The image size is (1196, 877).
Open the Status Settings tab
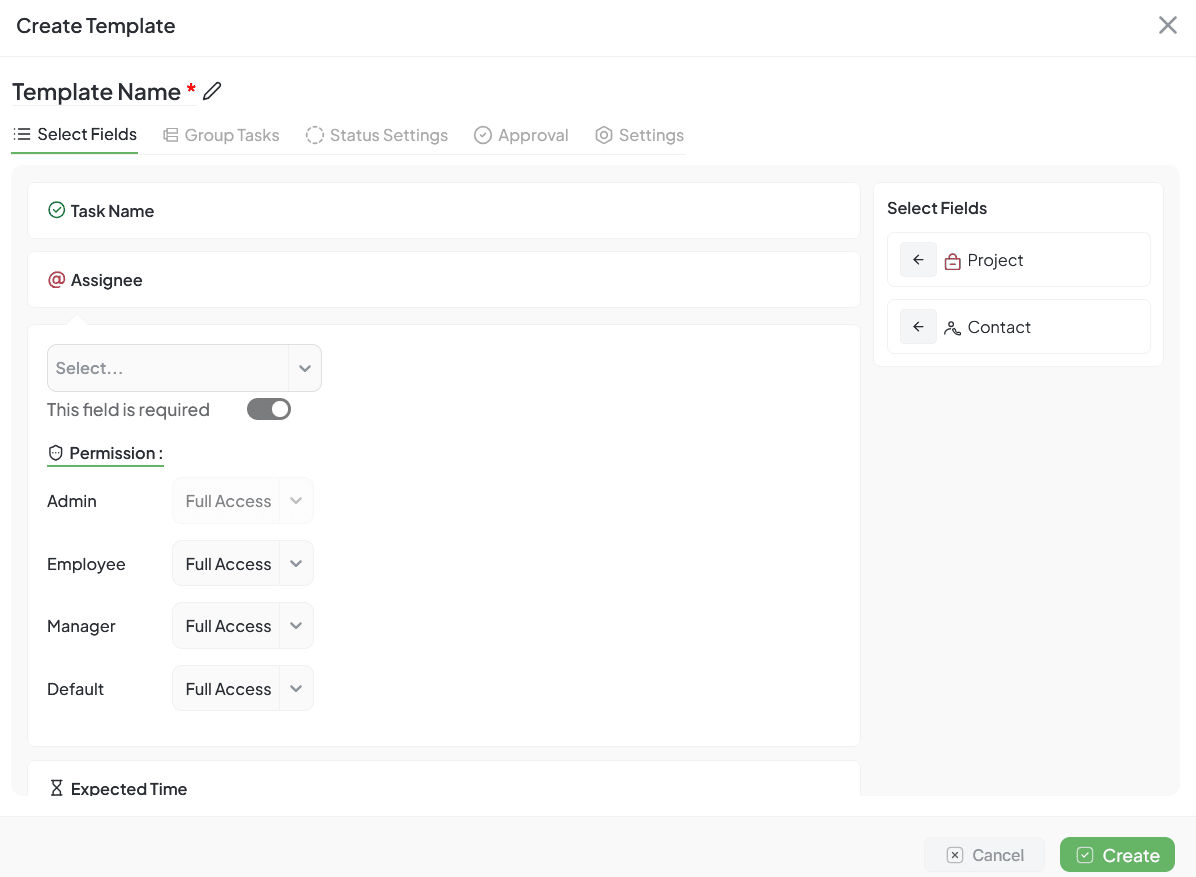(377, 135)
